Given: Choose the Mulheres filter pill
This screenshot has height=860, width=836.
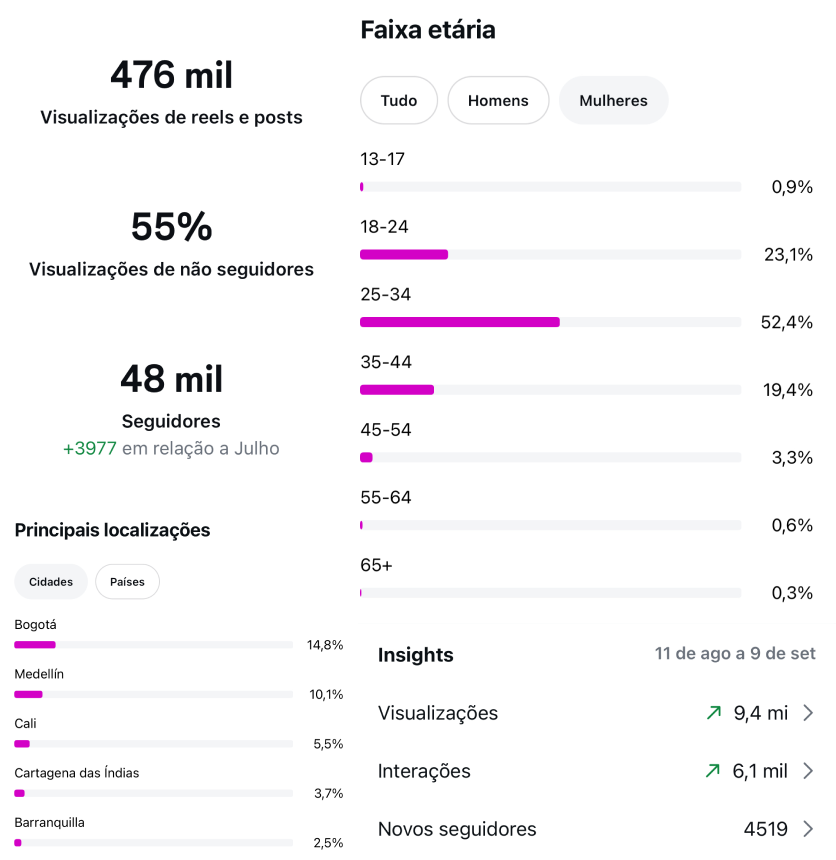Looking at the screenshot, I should [x=613, y=100].
